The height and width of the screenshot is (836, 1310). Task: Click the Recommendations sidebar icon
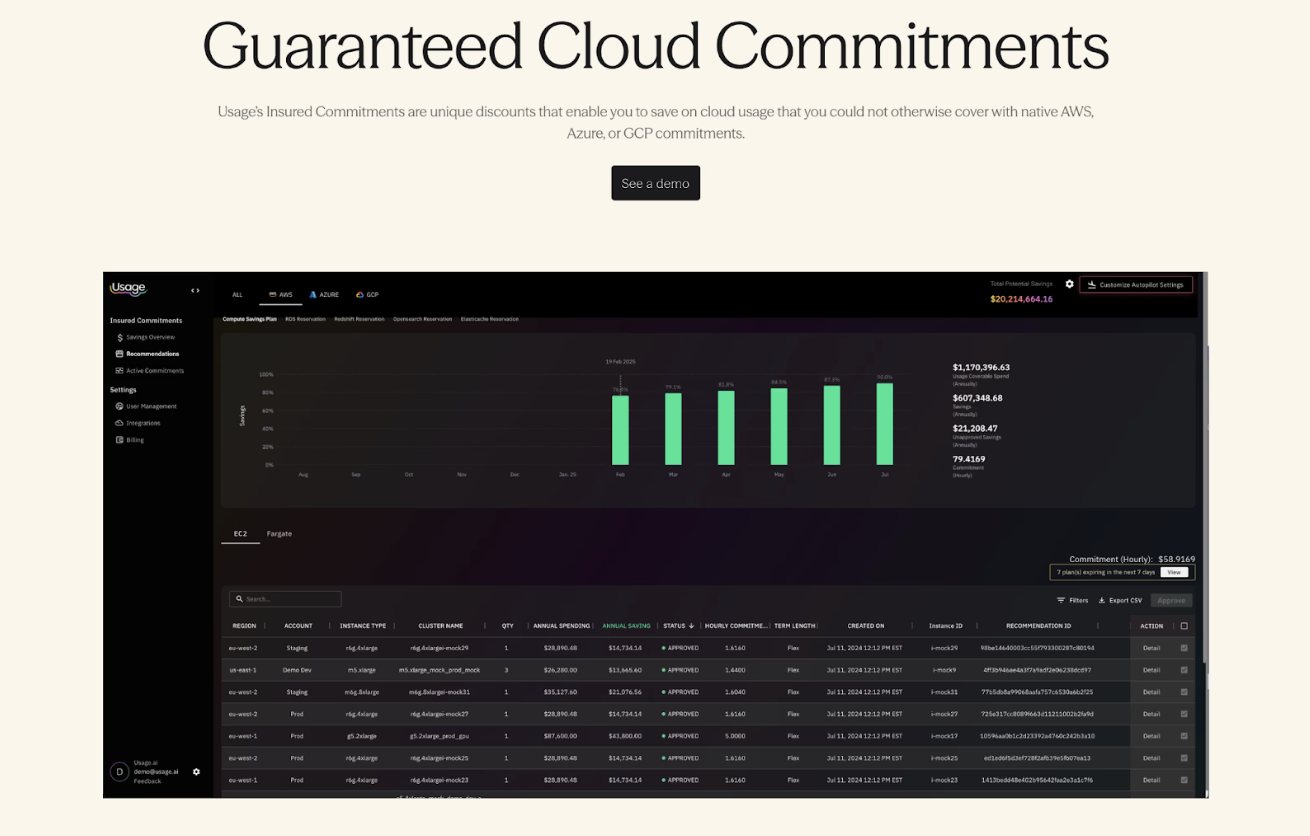(x=120, y=354)
